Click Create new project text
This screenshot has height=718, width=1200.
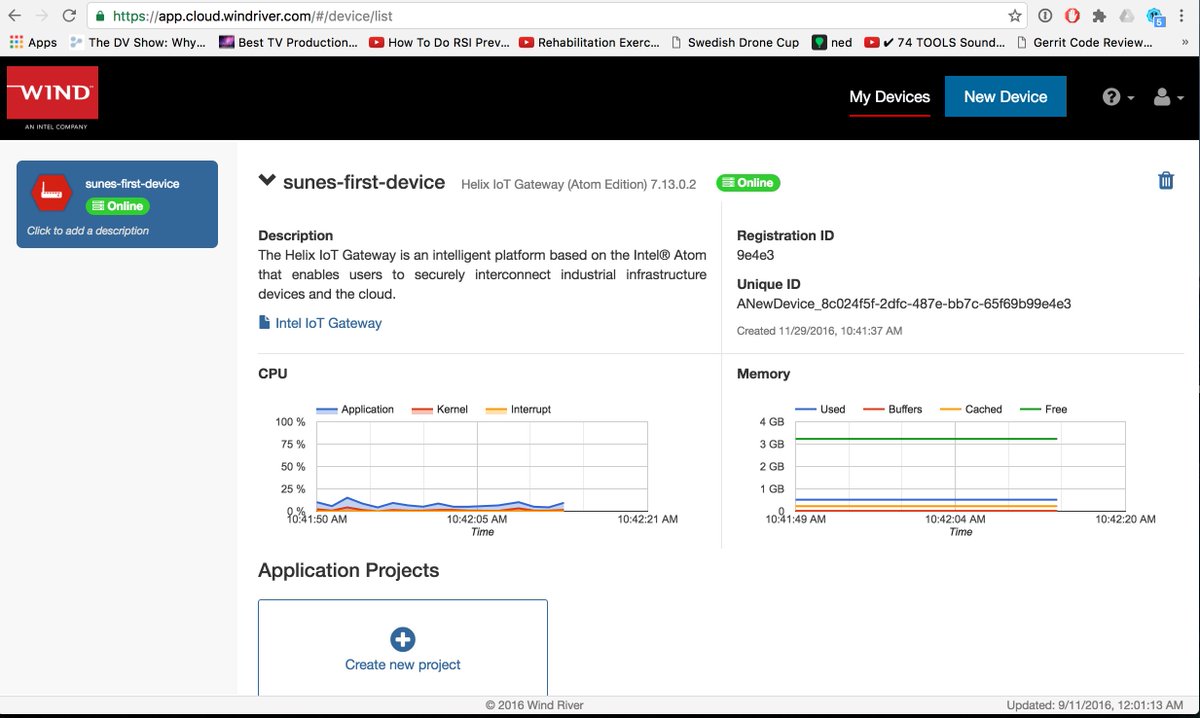pos(403,664)
